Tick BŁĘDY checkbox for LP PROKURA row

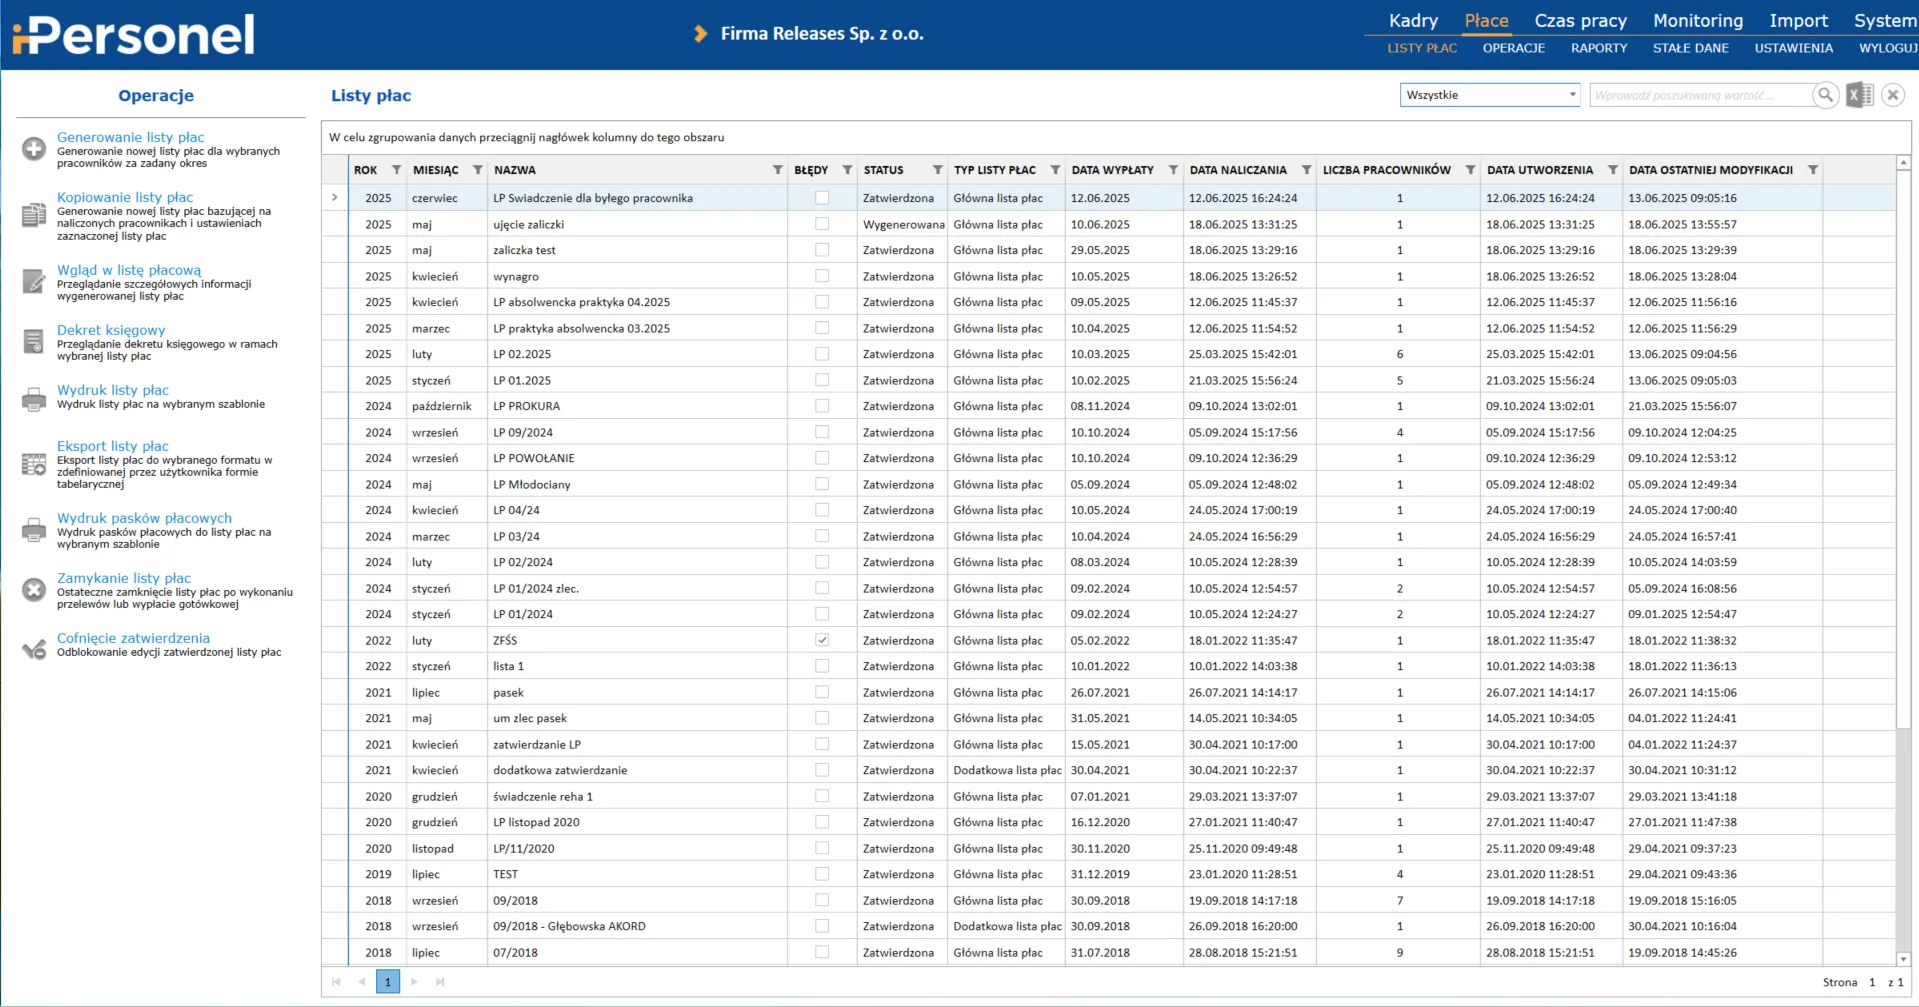822,406
